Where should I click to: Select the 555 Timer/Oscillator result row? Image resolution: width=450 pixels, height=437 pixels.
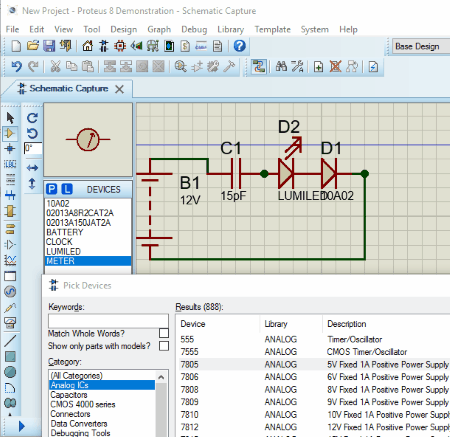point(314,339)
